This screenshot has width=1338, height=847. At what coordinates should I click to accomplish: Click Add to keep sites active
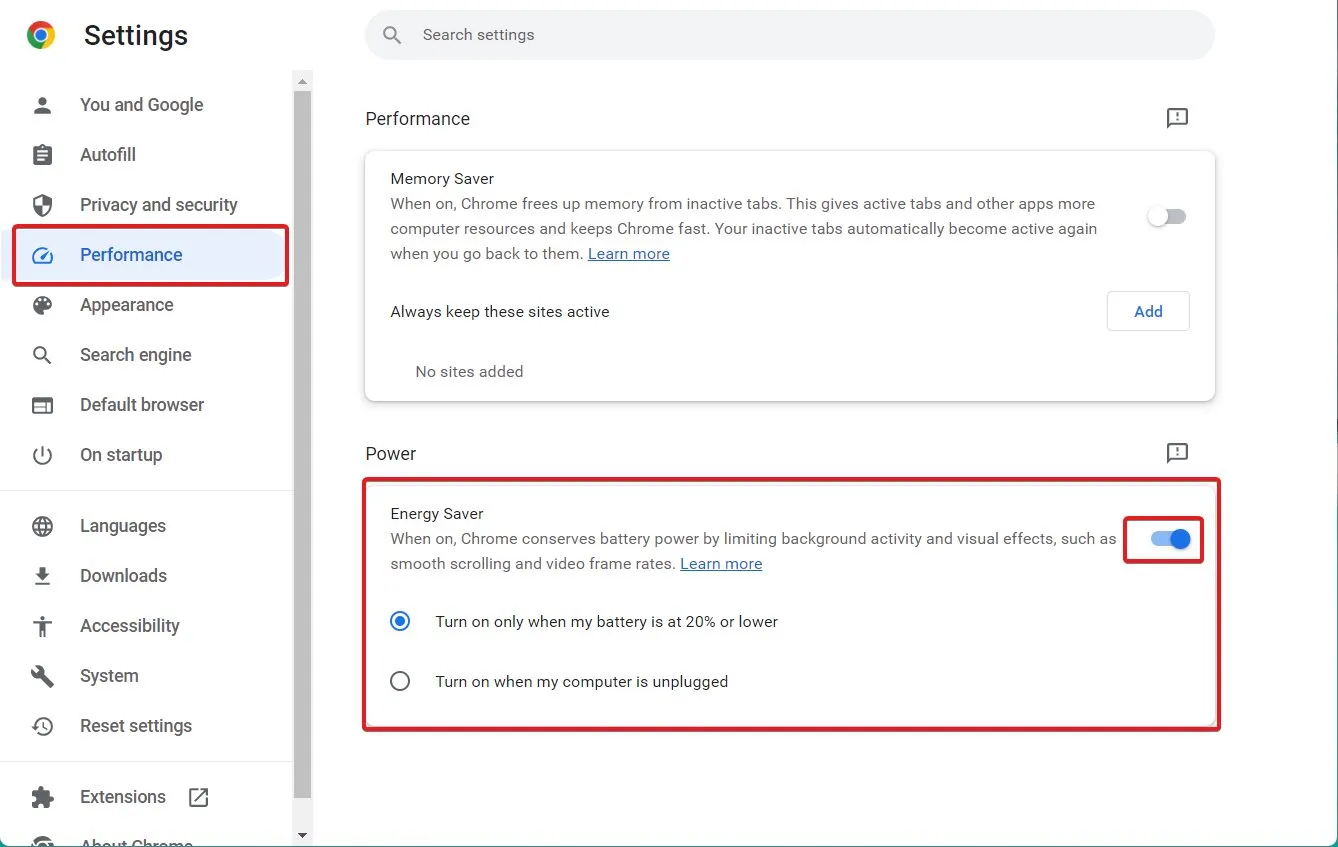[1148, 311]
